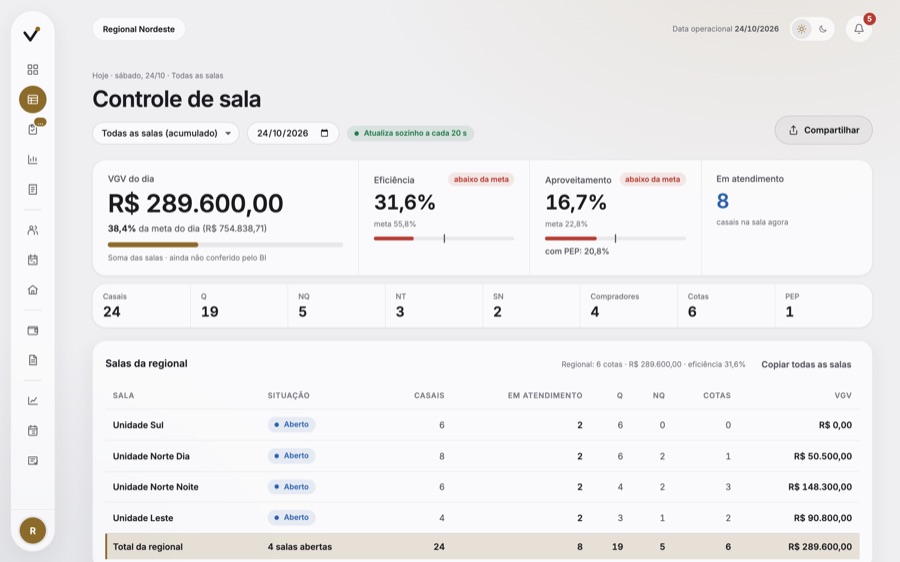
Task: Click the SN stat card showing 2
Action: 532,306
